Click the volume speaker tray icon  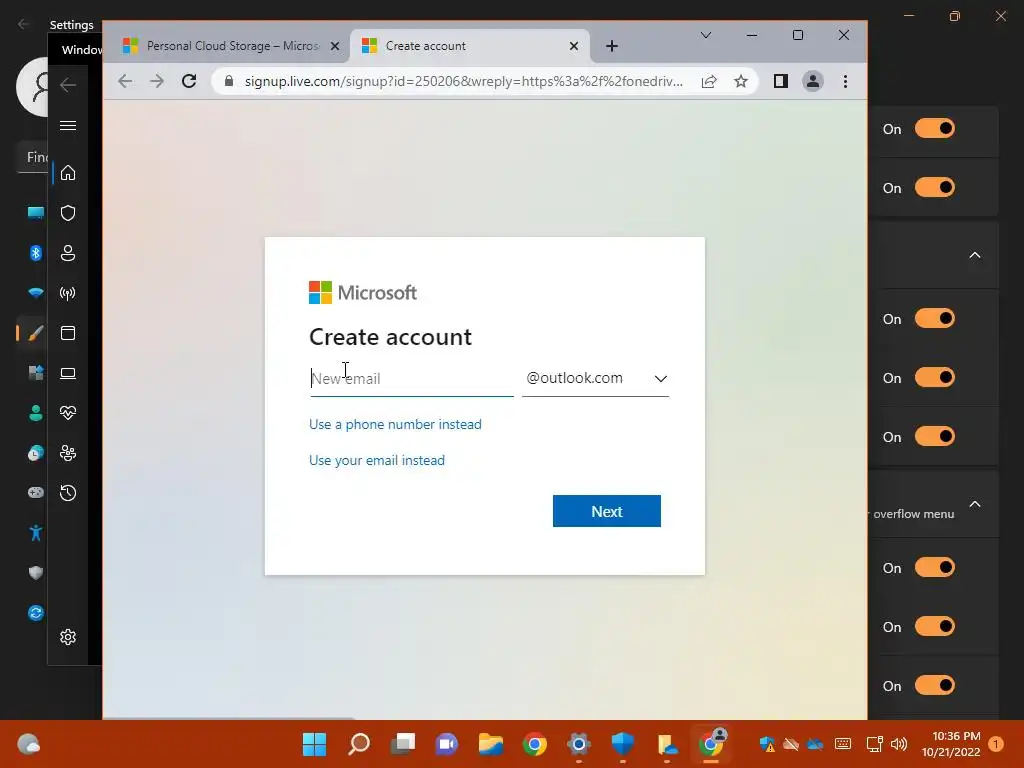pyautogui.click(x=899, y=744)
